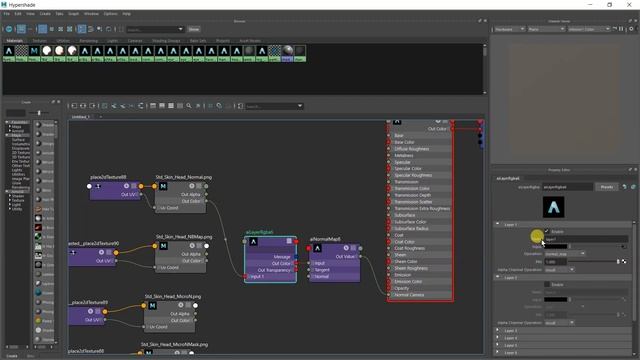
Task: Rearrange the graph layout
Action: (x=140, y=106)
